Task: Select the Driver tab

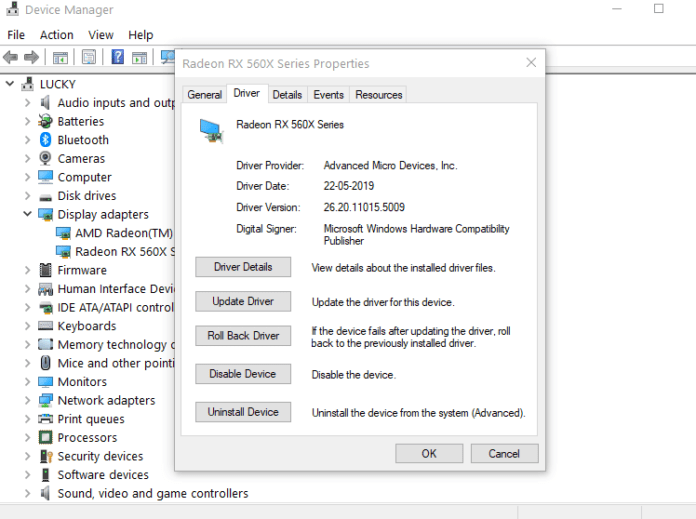Action: (x=247, y=93)
